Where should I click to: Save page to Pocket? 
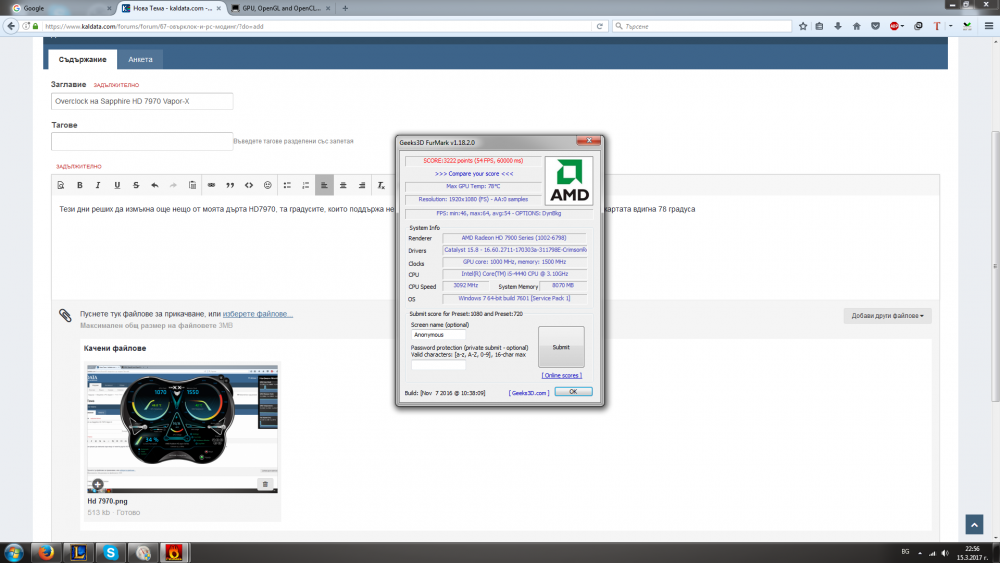click(x=875, y=26)
